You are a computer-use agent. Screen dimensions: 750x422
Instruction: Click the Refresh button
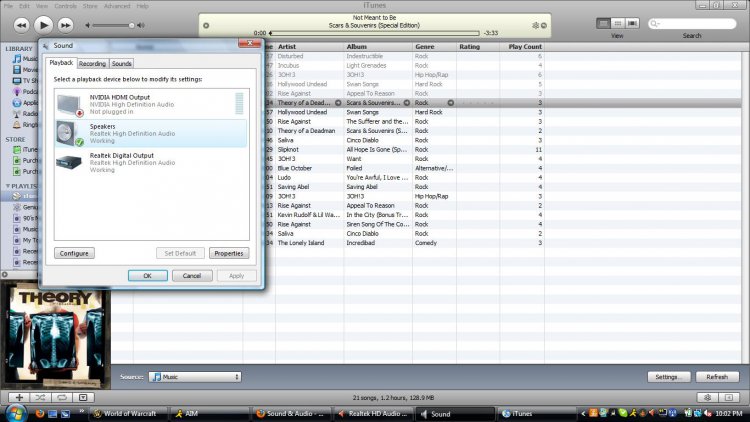tap(717, 377)
